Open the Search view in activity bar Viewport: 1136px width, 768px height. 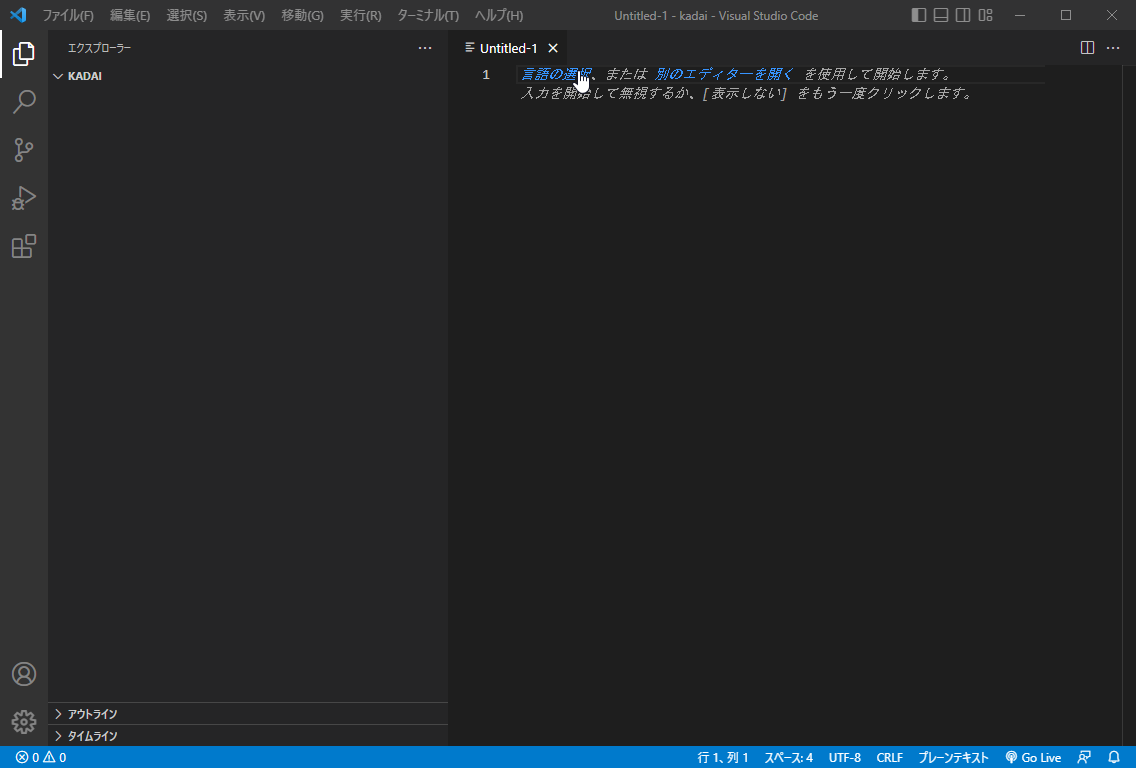pos(24,102)
